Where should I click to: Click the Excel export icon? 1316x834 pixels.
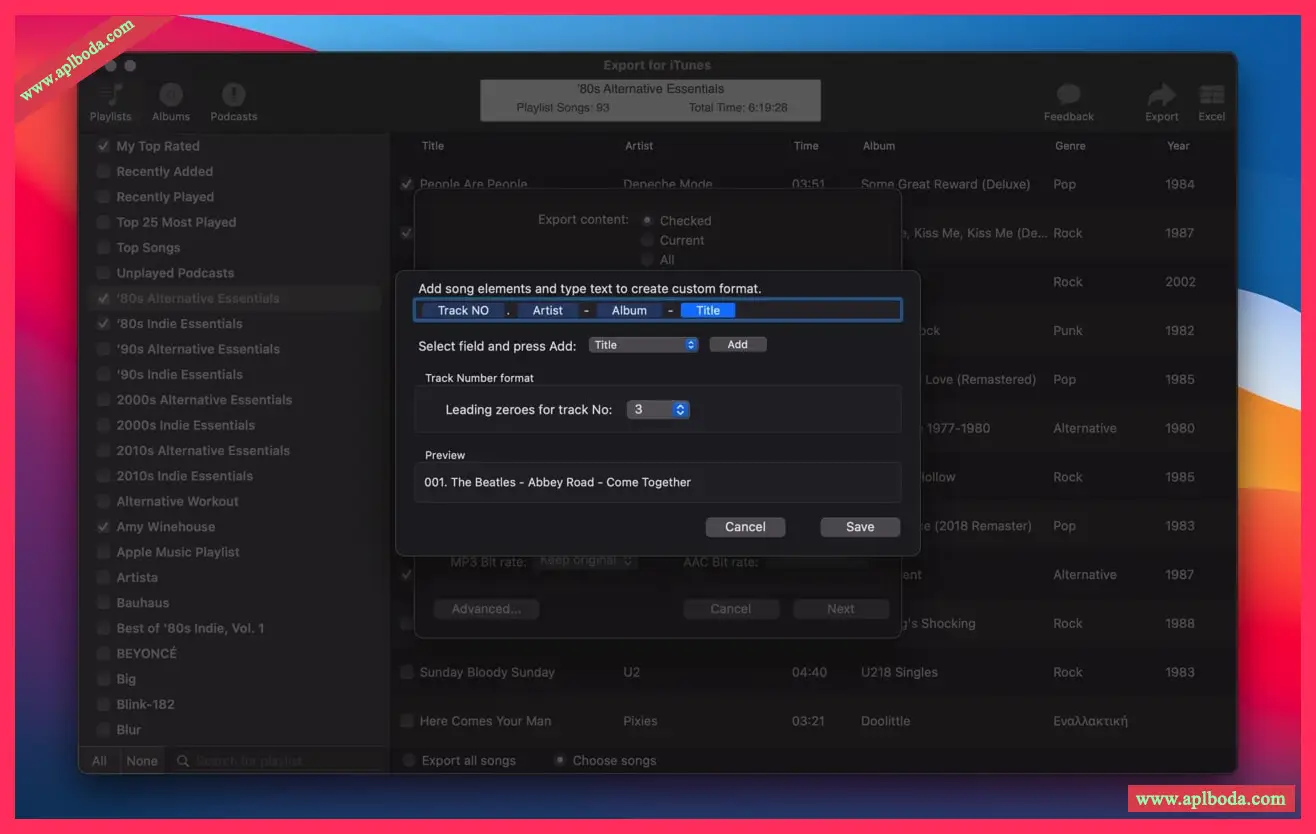(x=1212, y=95)
